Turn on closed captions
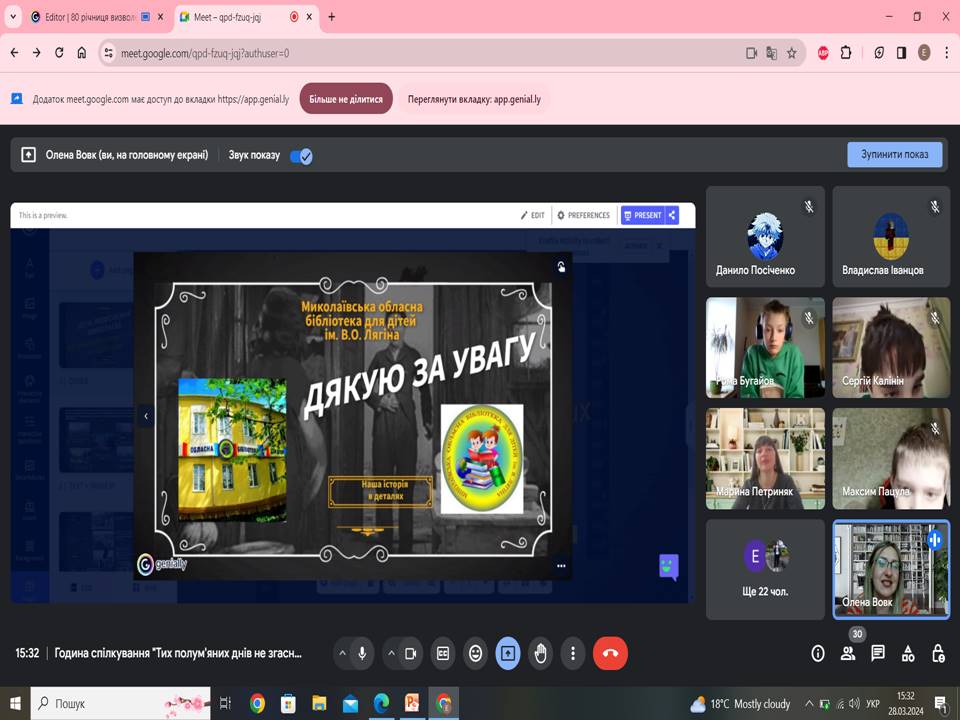Viewport: 960px width, 720px height. (x=443, y=654)
